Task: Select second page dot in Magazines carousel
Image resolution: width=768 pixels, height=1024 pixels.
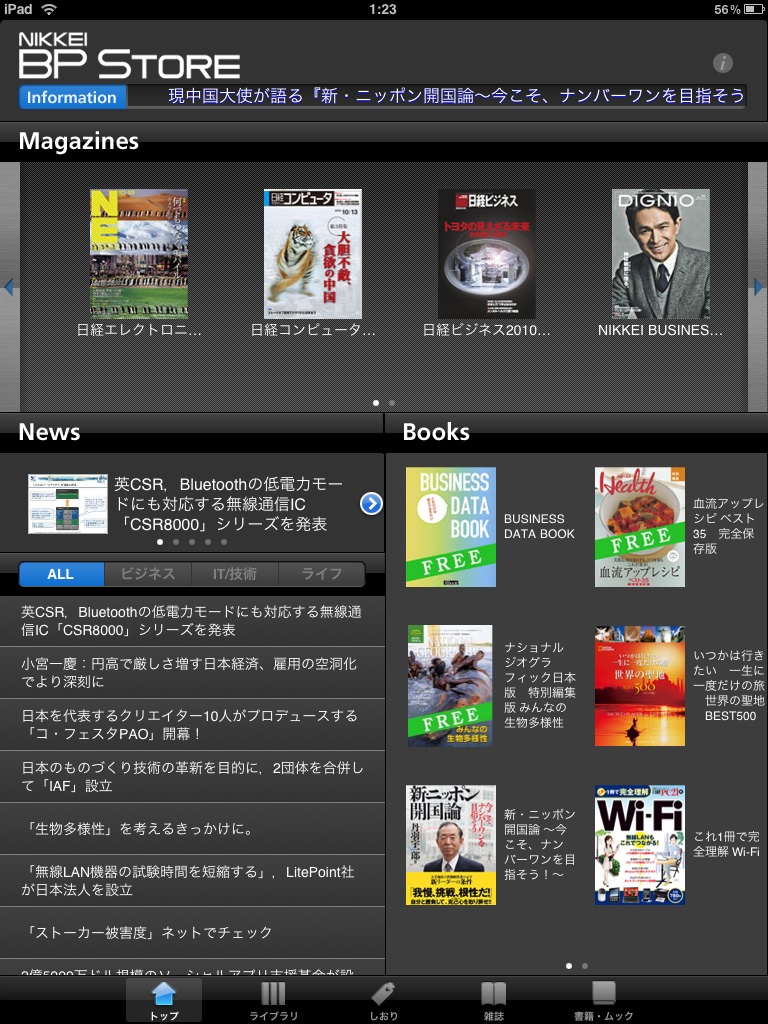Action: (392, 403)
